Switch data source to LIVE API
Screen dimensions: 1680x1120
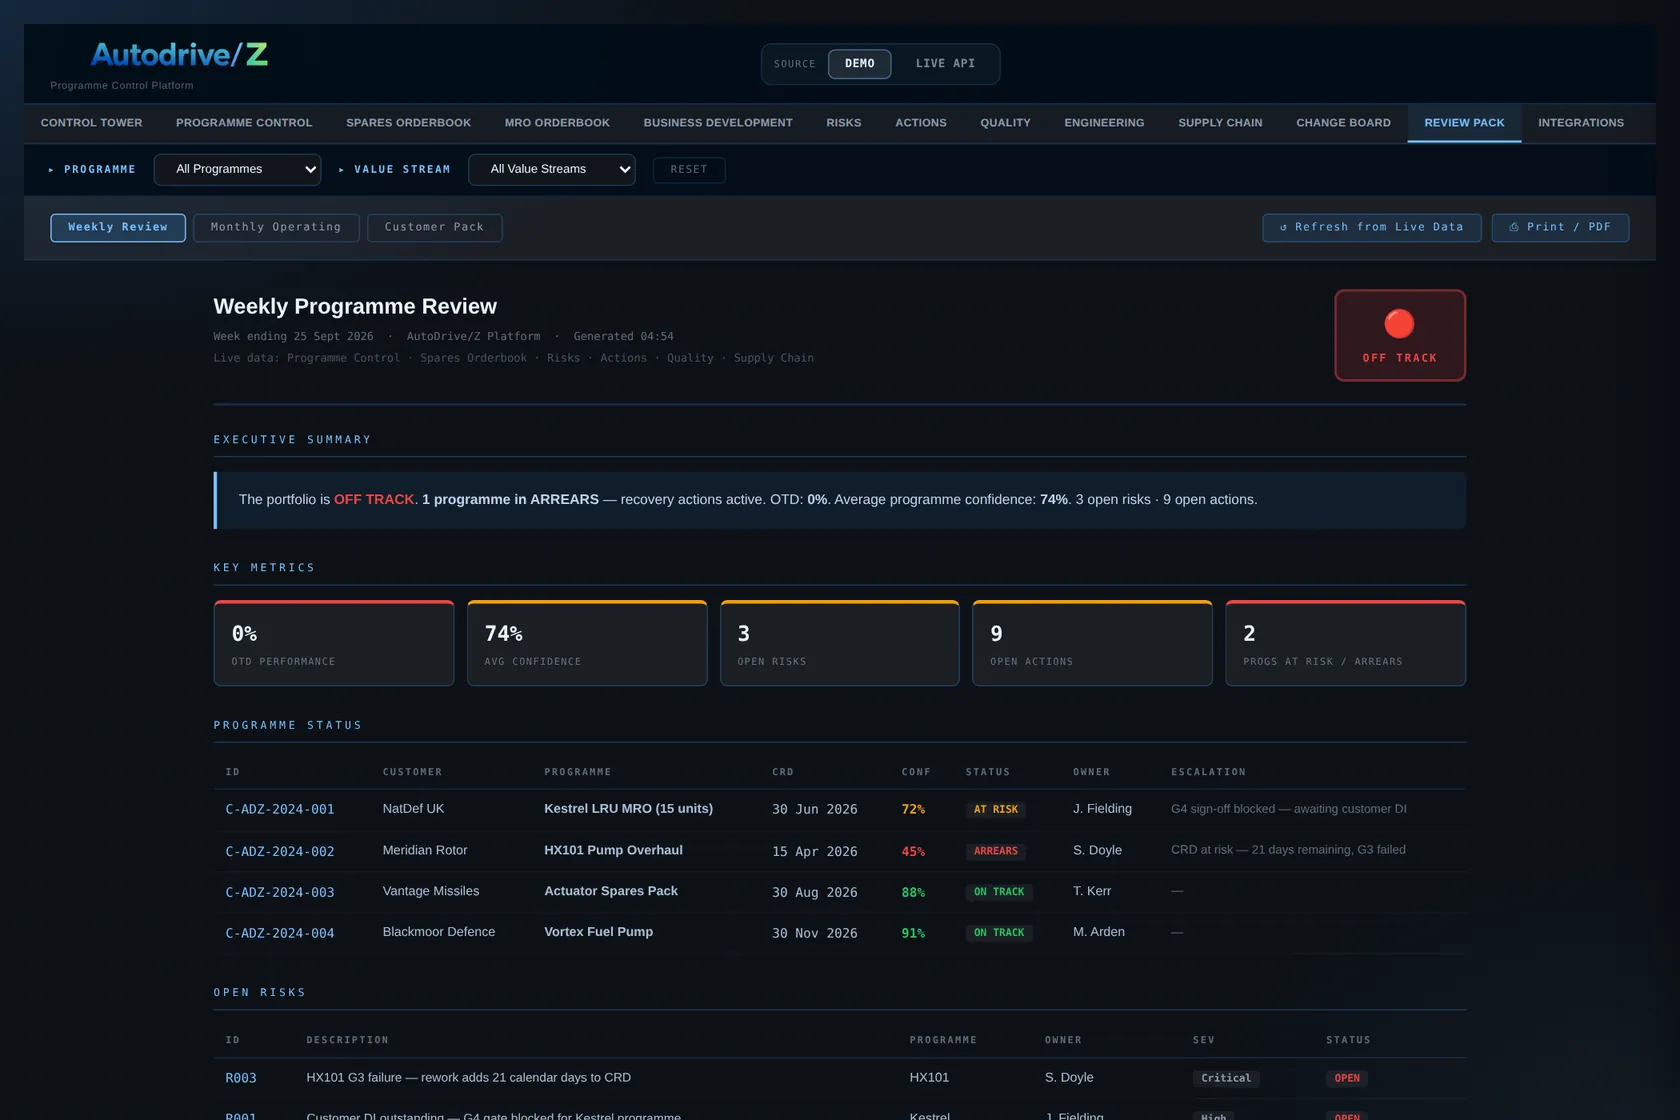tap(945, 63)
